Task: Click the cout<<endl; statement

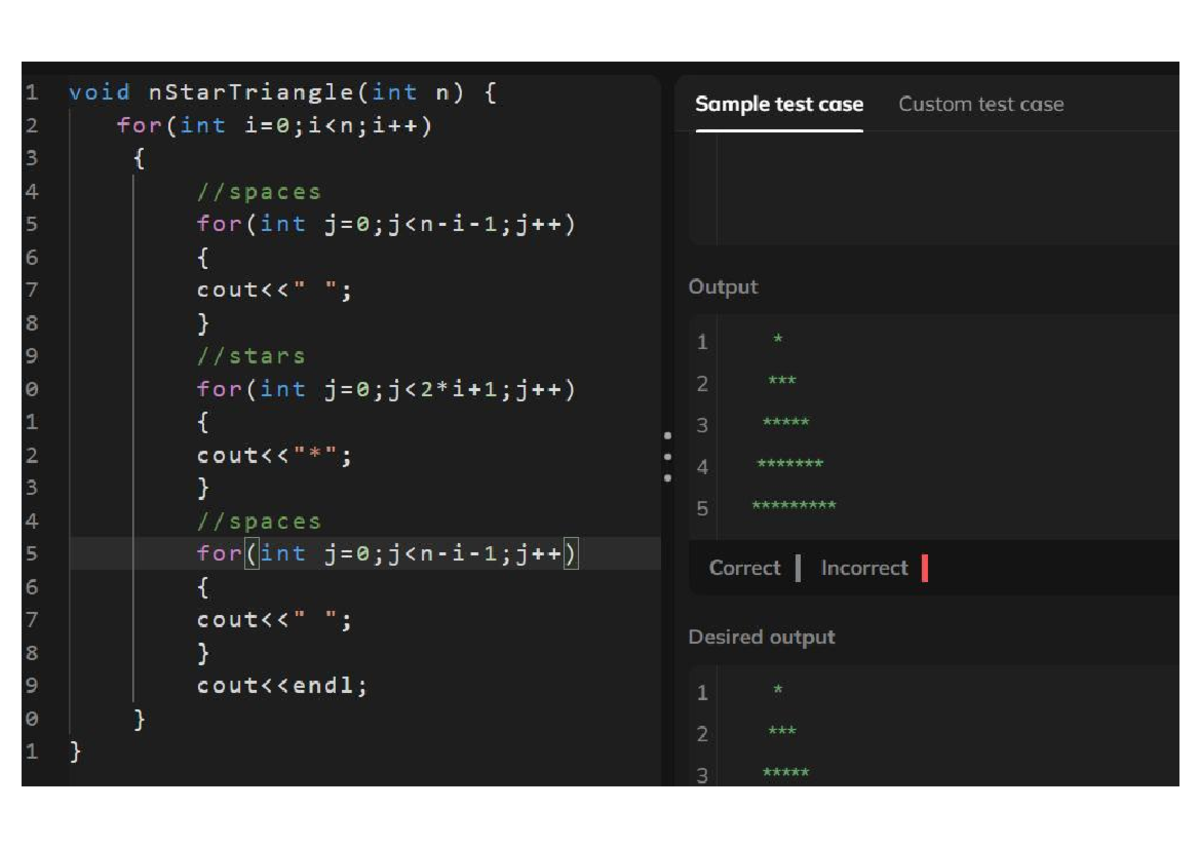Action: tap(282, 686)
